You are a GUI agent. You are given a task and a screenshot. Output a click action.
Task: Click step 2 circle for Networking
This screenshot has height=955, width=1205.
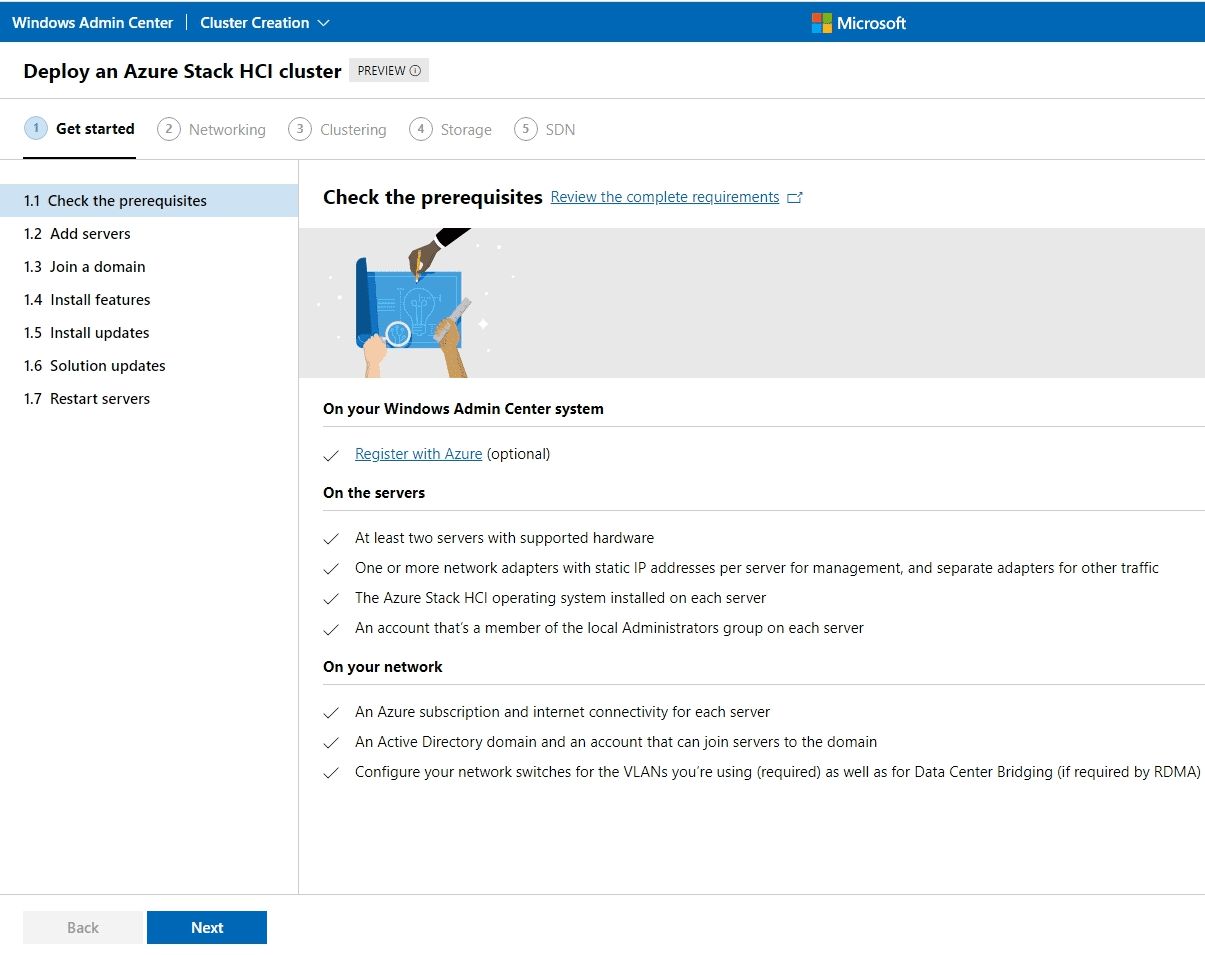169,129
